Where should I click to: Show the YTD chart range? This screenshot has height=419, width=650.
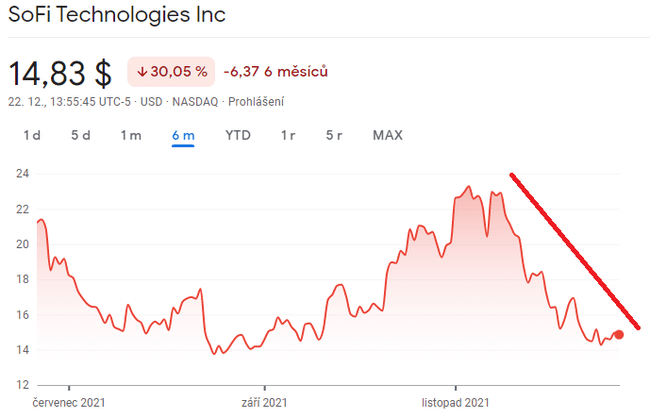[x=238, y=135]
